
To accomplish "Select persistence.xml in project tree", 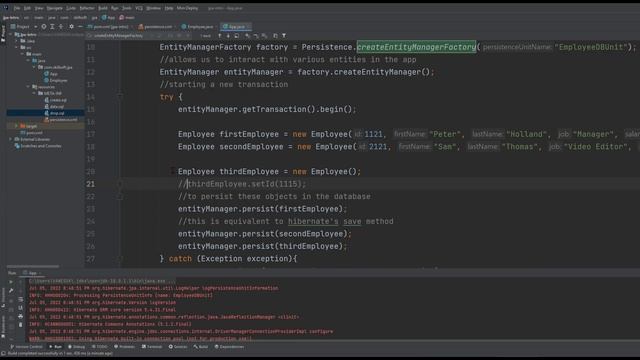I will click(x=61, y=120).
